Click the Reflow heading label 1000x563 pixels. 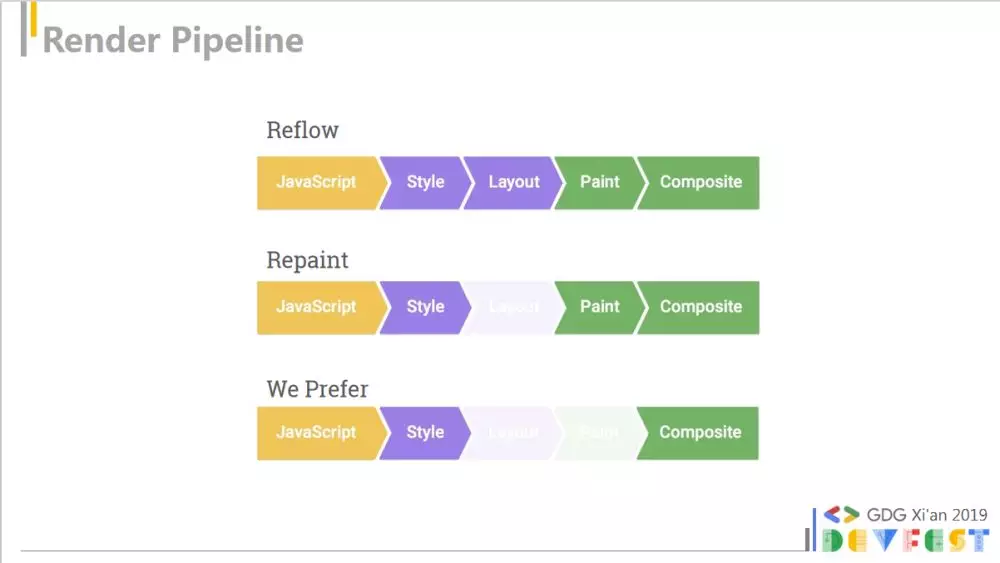pos(302,130)
